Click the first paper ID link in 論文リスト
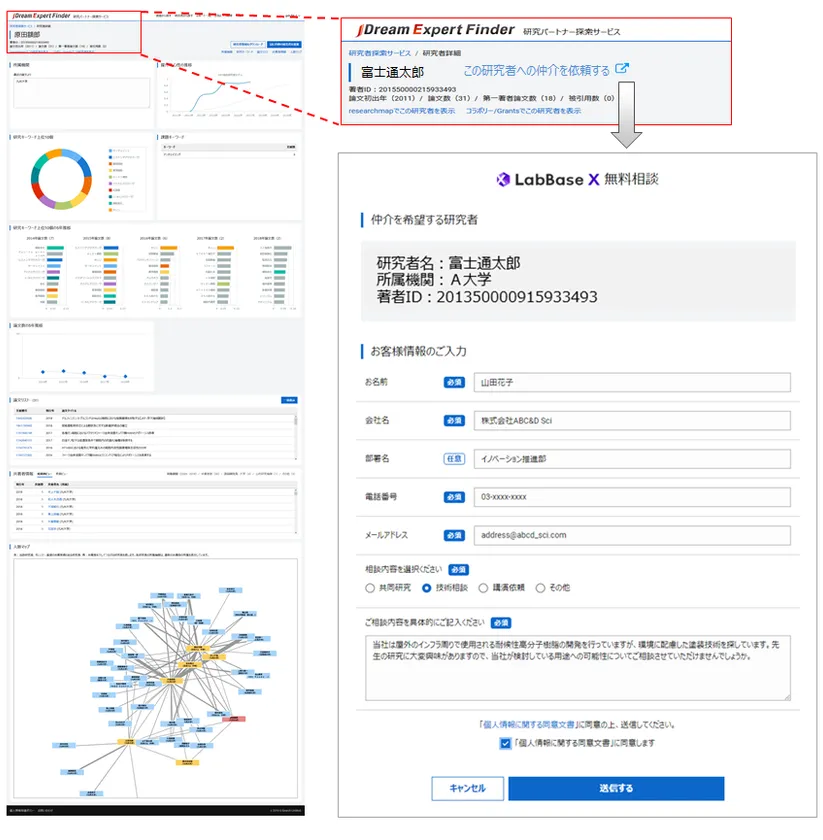The image size is (823, 840). click(x=24, y=418)
